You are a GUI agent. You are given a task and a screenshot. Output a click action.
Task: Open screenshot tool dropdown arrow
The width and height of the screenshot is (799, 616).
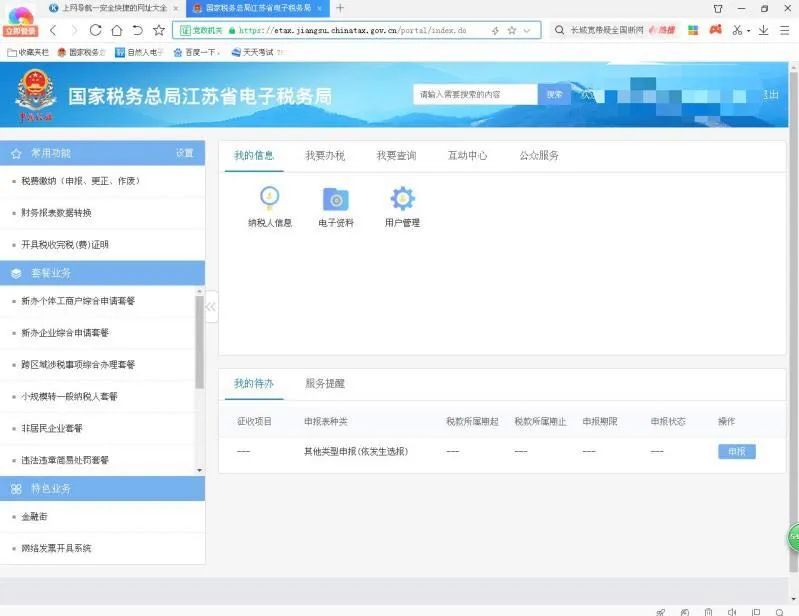[x=749, y=31]
